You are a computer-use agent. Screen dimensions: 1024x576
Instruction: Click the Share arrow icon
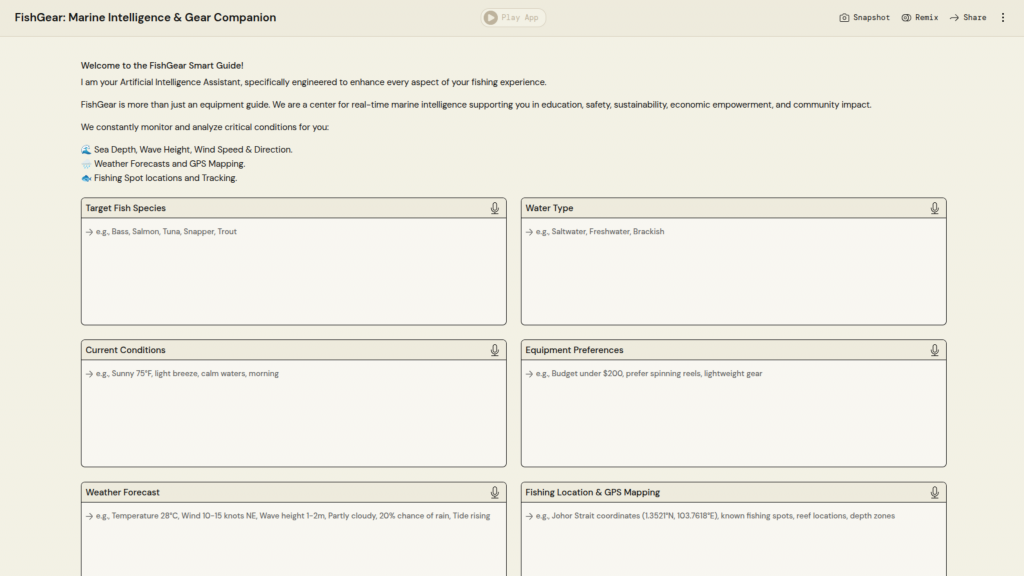pos(954,18)
